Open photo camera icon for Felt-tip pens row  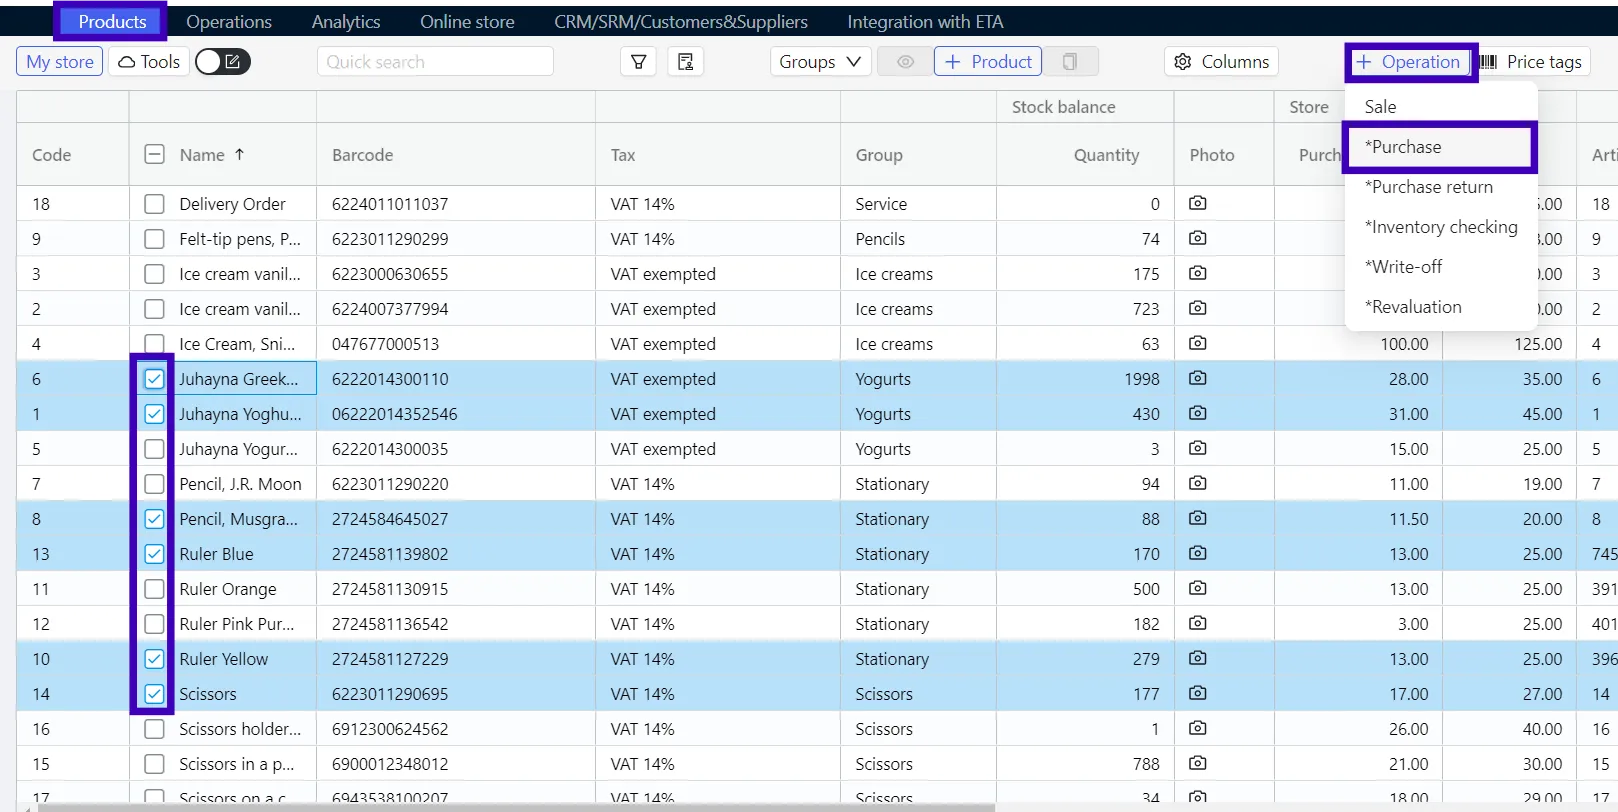click(1197, 238)
